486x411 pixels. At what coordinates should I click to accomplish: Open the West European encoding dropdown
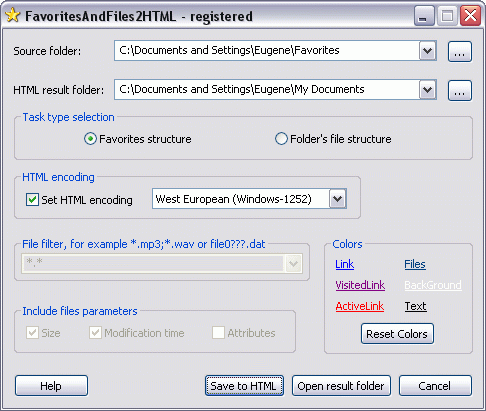tap(338, 199)
